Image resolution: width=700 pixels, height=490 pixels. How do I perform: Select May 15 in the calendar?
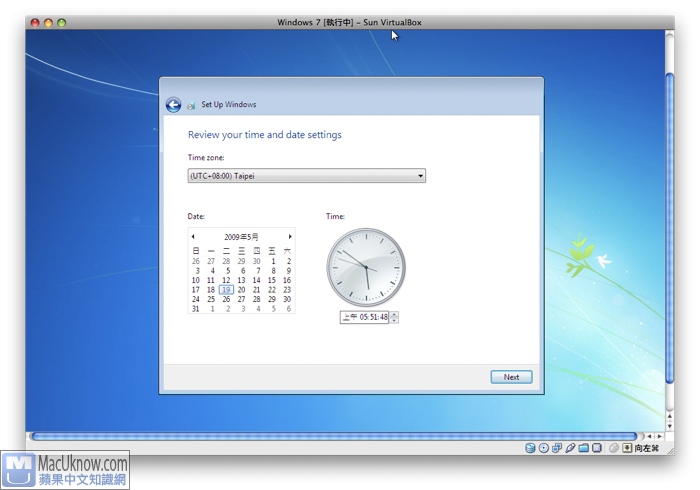point(272,280)
